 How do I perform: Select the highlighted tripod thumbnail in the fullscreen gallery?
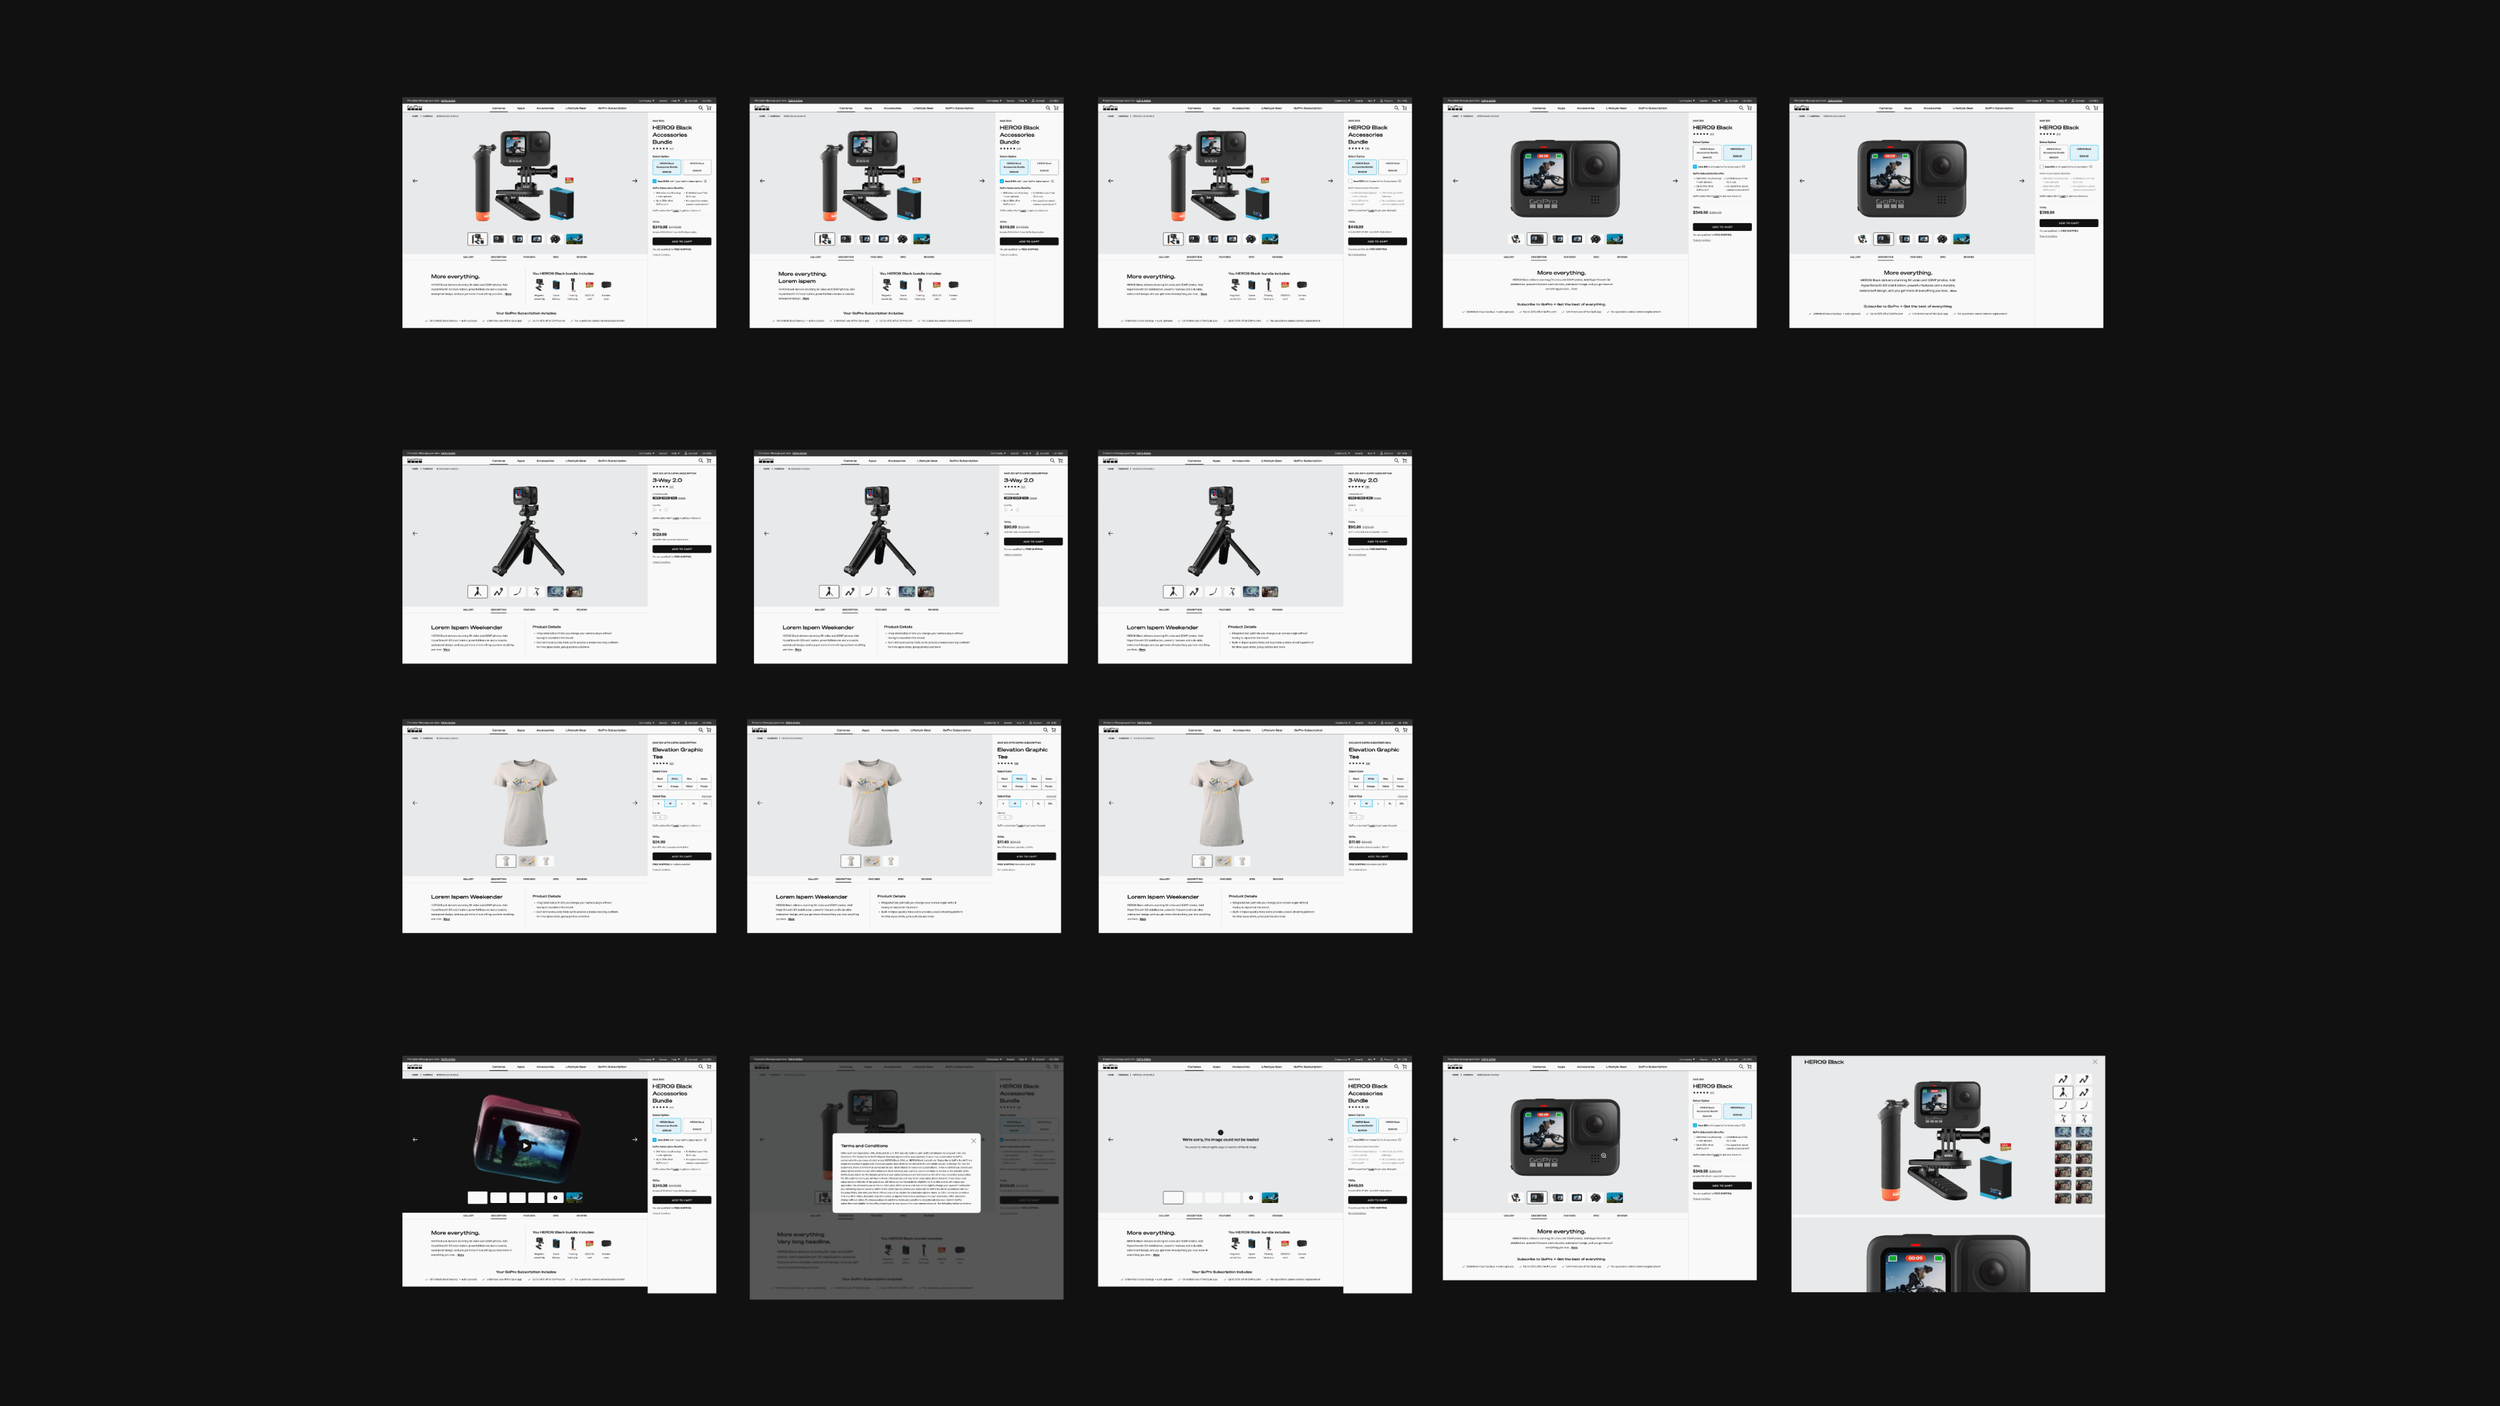pos(2062,1093)
